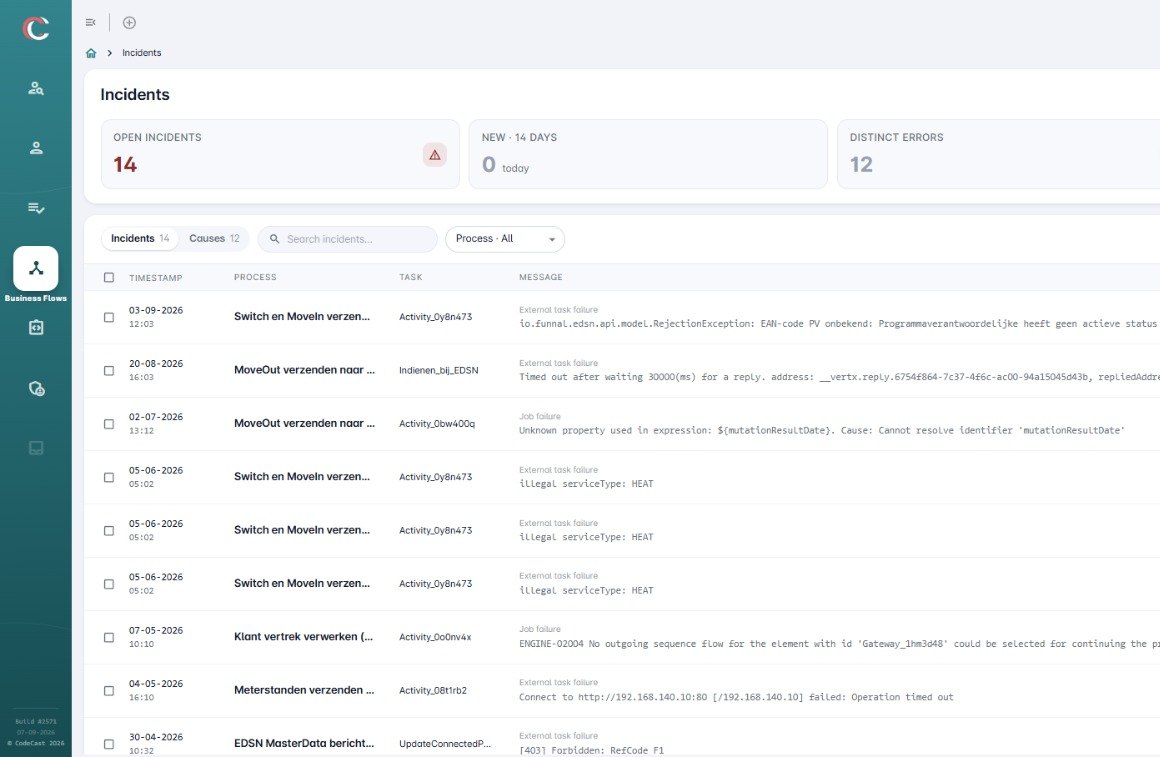This screenshot has width=1160, height=757.
Task: Switch to the Causes tab
Action: (x=214, y=238)
